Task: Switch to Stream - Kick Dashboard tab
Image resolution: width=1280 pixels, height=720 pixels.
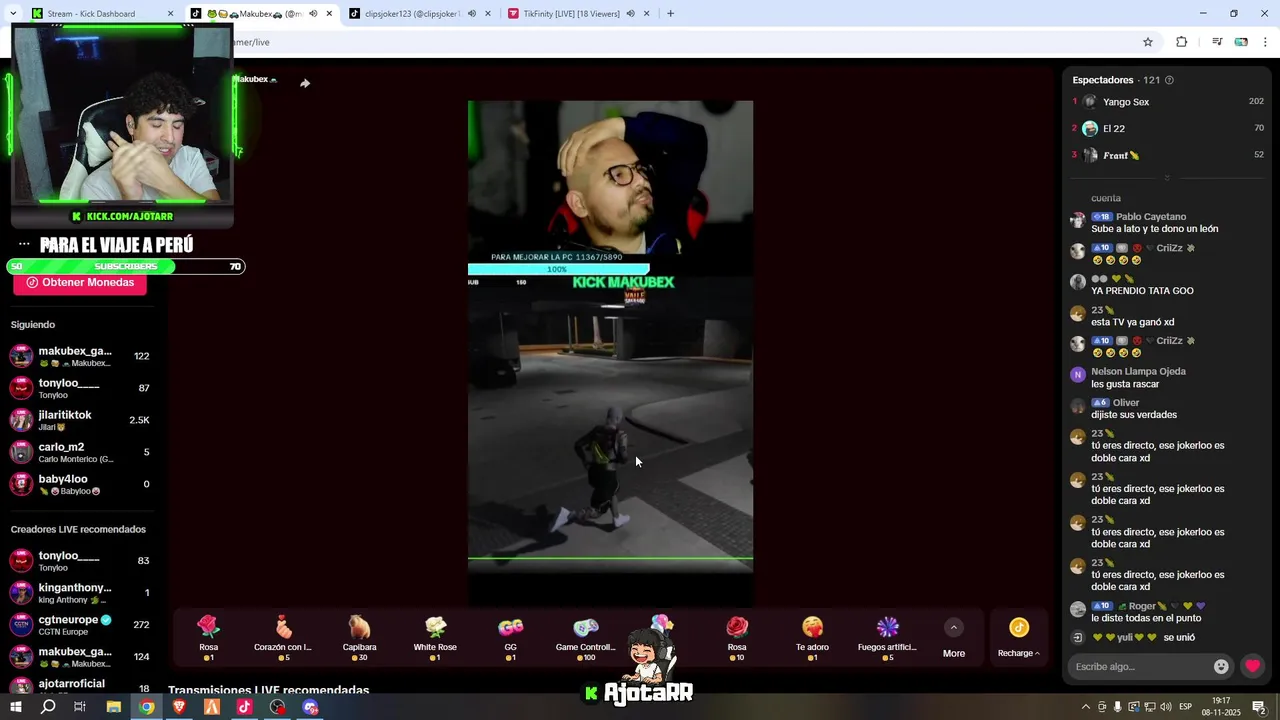Action: tap(100, 14)
